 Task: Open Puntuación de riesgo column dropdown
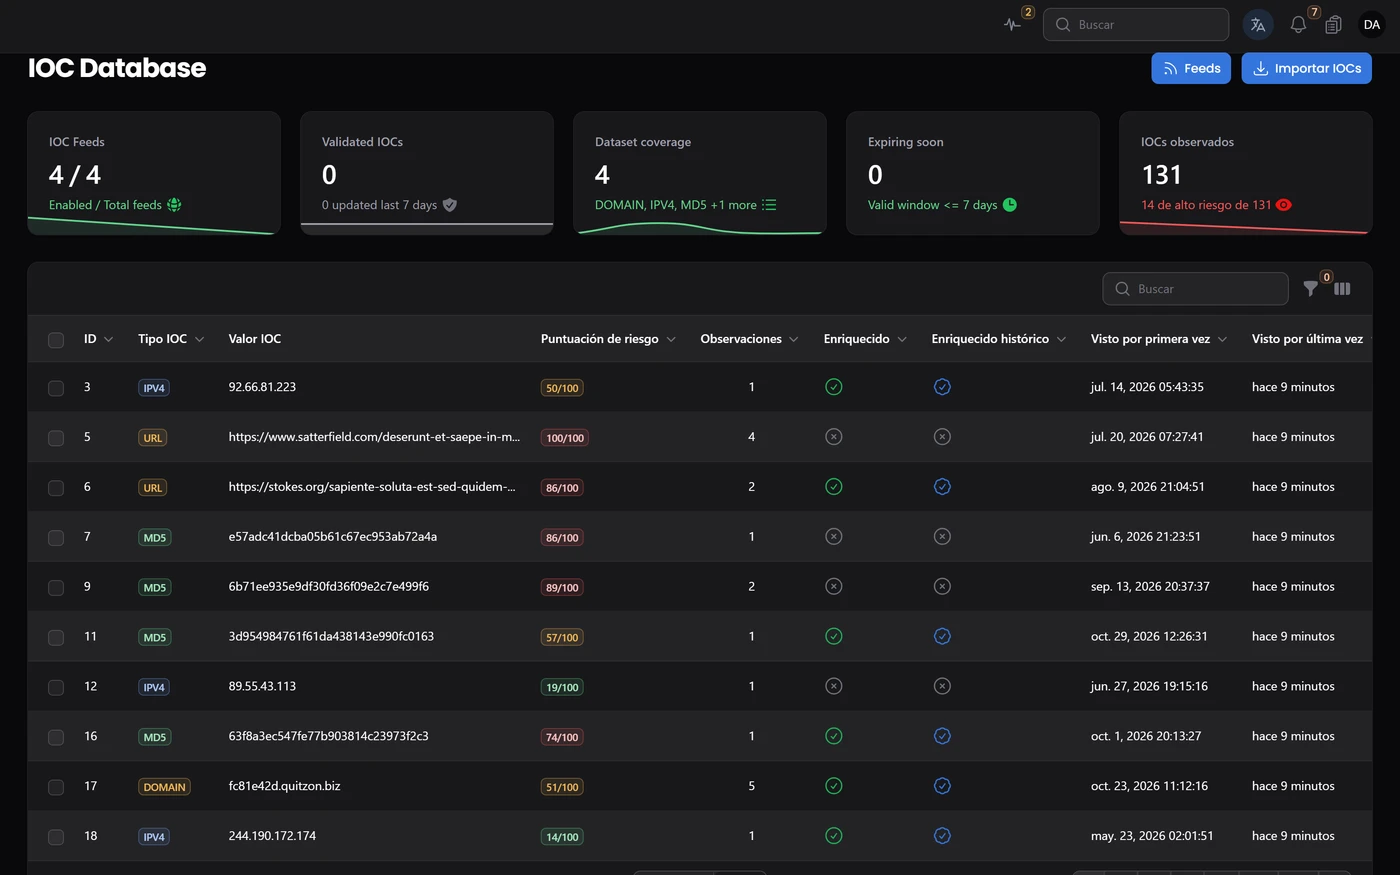[x=671, y=340]
